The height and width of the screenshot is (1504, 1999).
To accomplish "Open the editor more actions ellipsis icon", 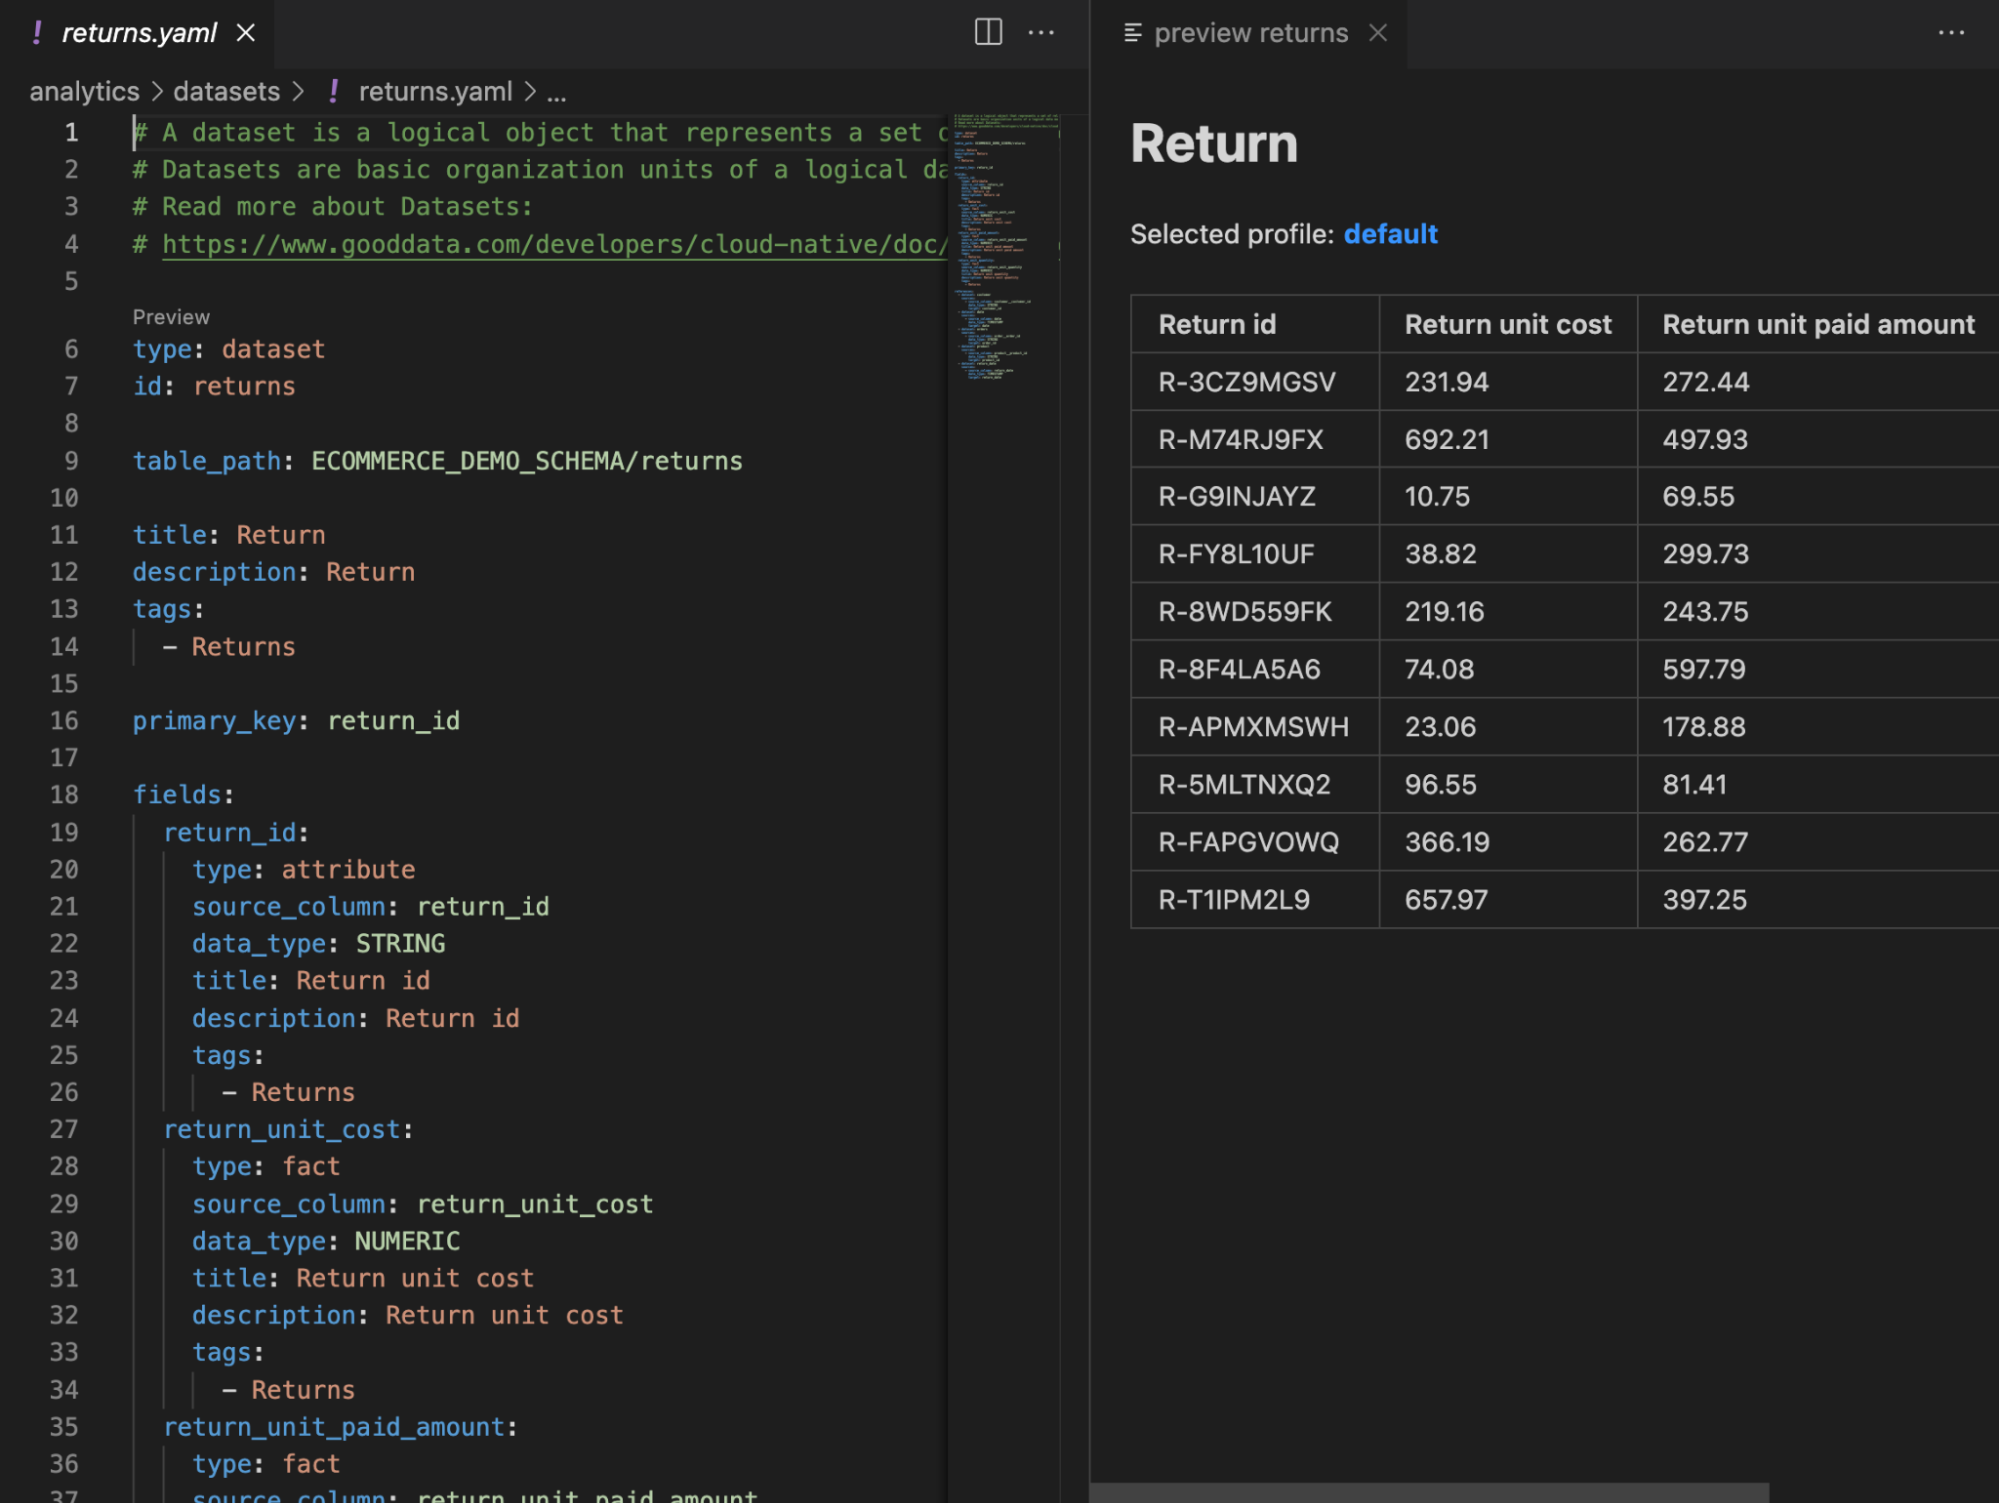I will coord(1042,33).
